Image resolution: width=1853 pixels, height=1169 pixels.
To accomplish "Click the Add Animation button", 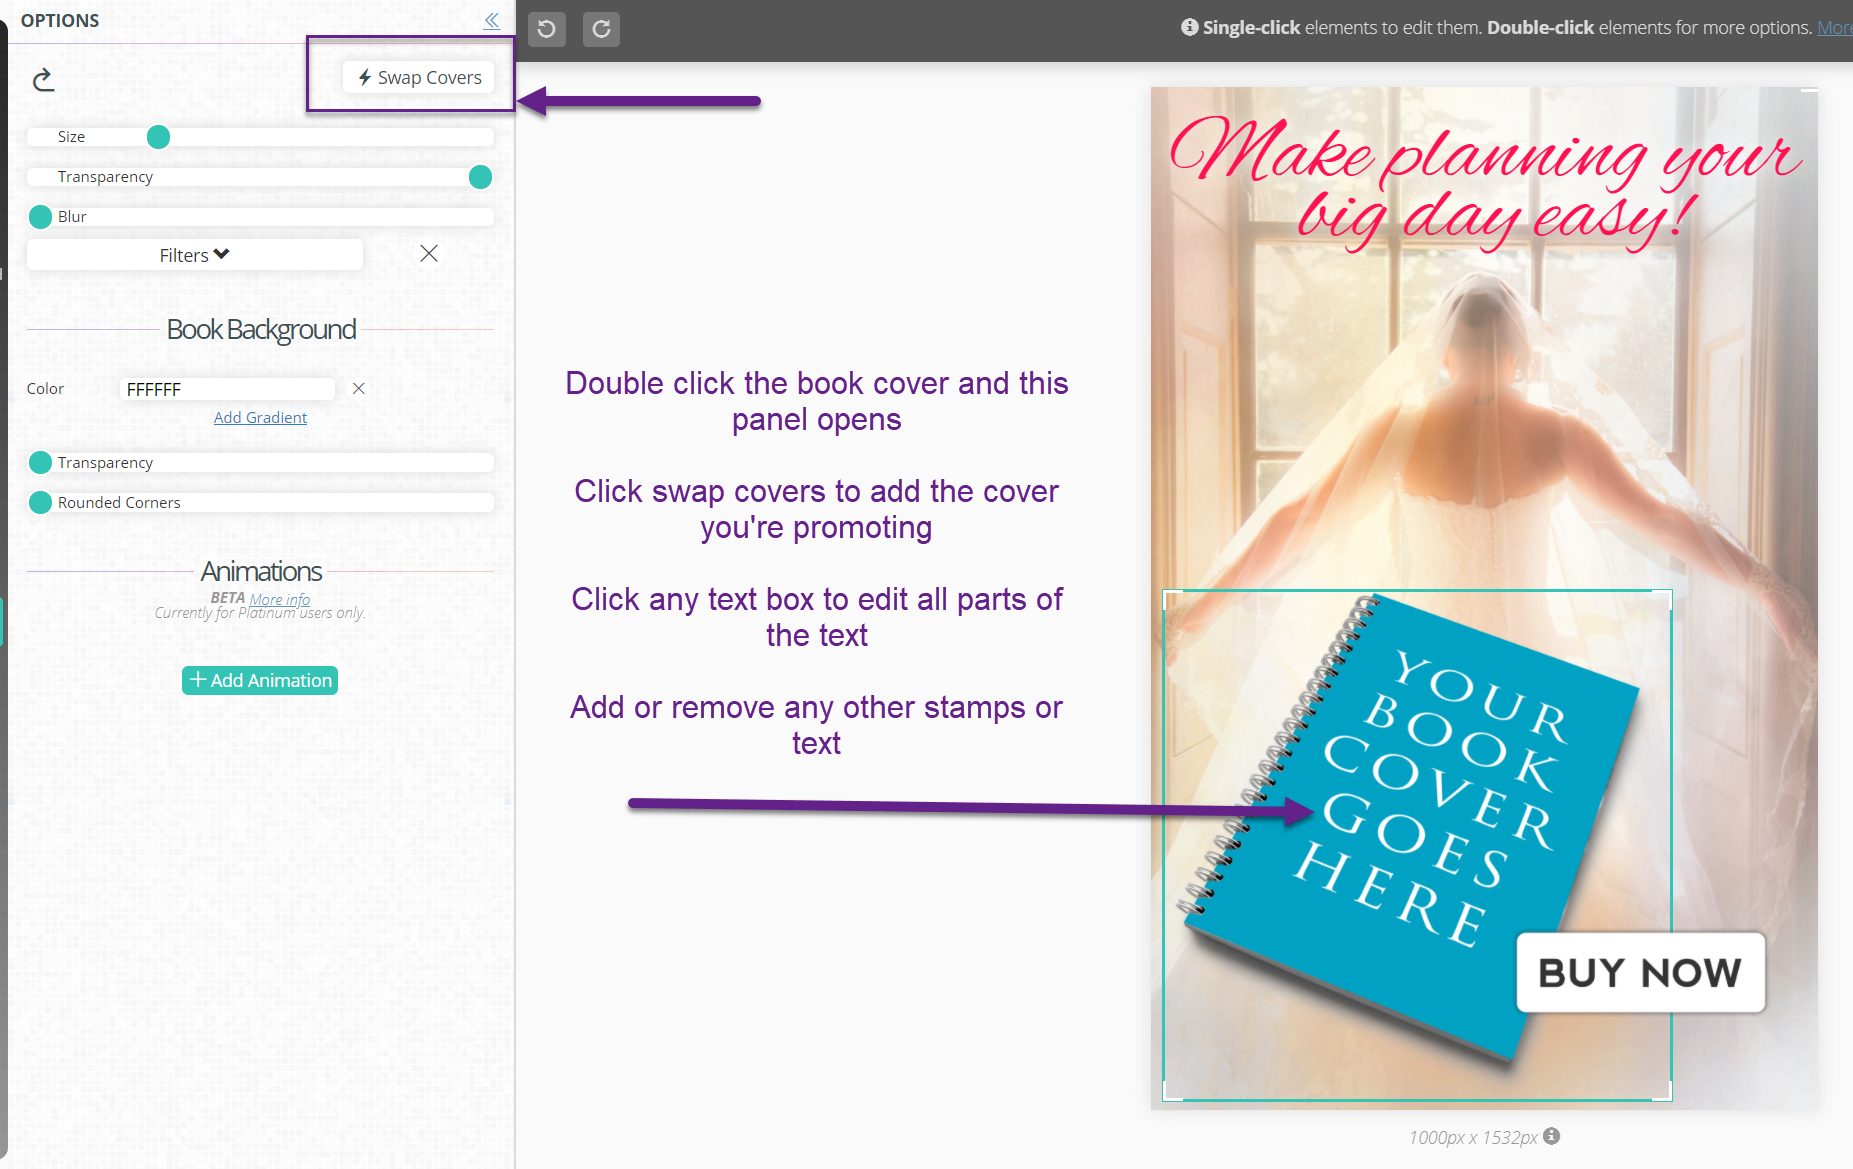I will click(x=260, y=681).
